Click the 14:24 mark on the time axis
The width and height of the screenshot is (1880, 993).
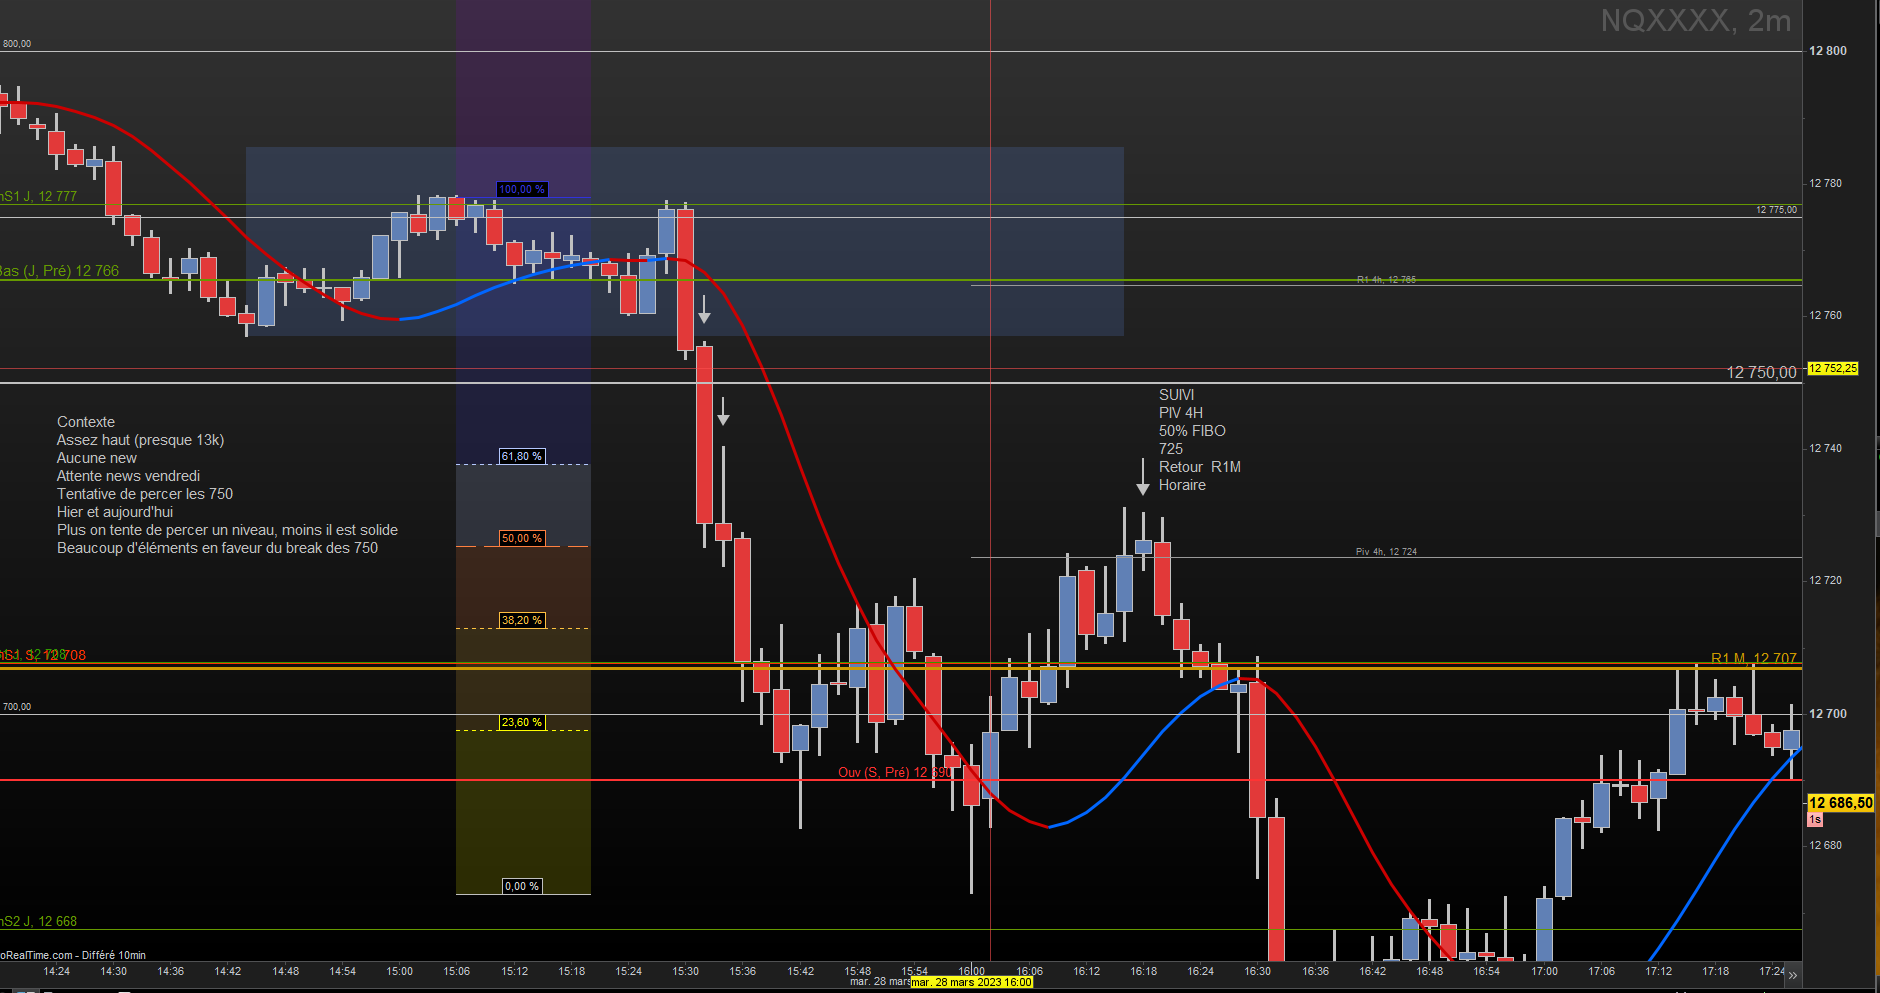(x=57, y=971)
